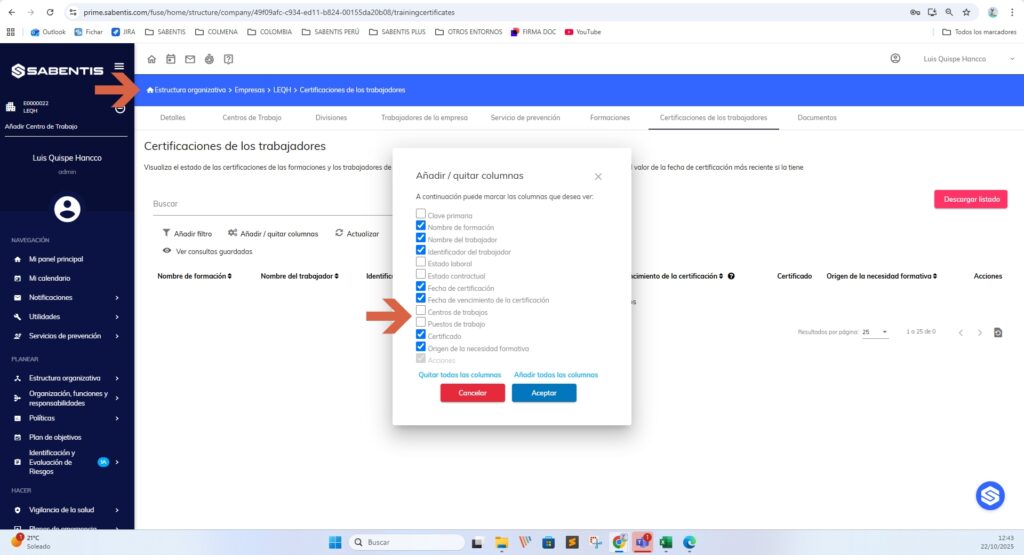The height and width of the screenshot is (555, 1024).
Task: Expand the Estructura organizativa sidebar menu
Action: [65, 378]
